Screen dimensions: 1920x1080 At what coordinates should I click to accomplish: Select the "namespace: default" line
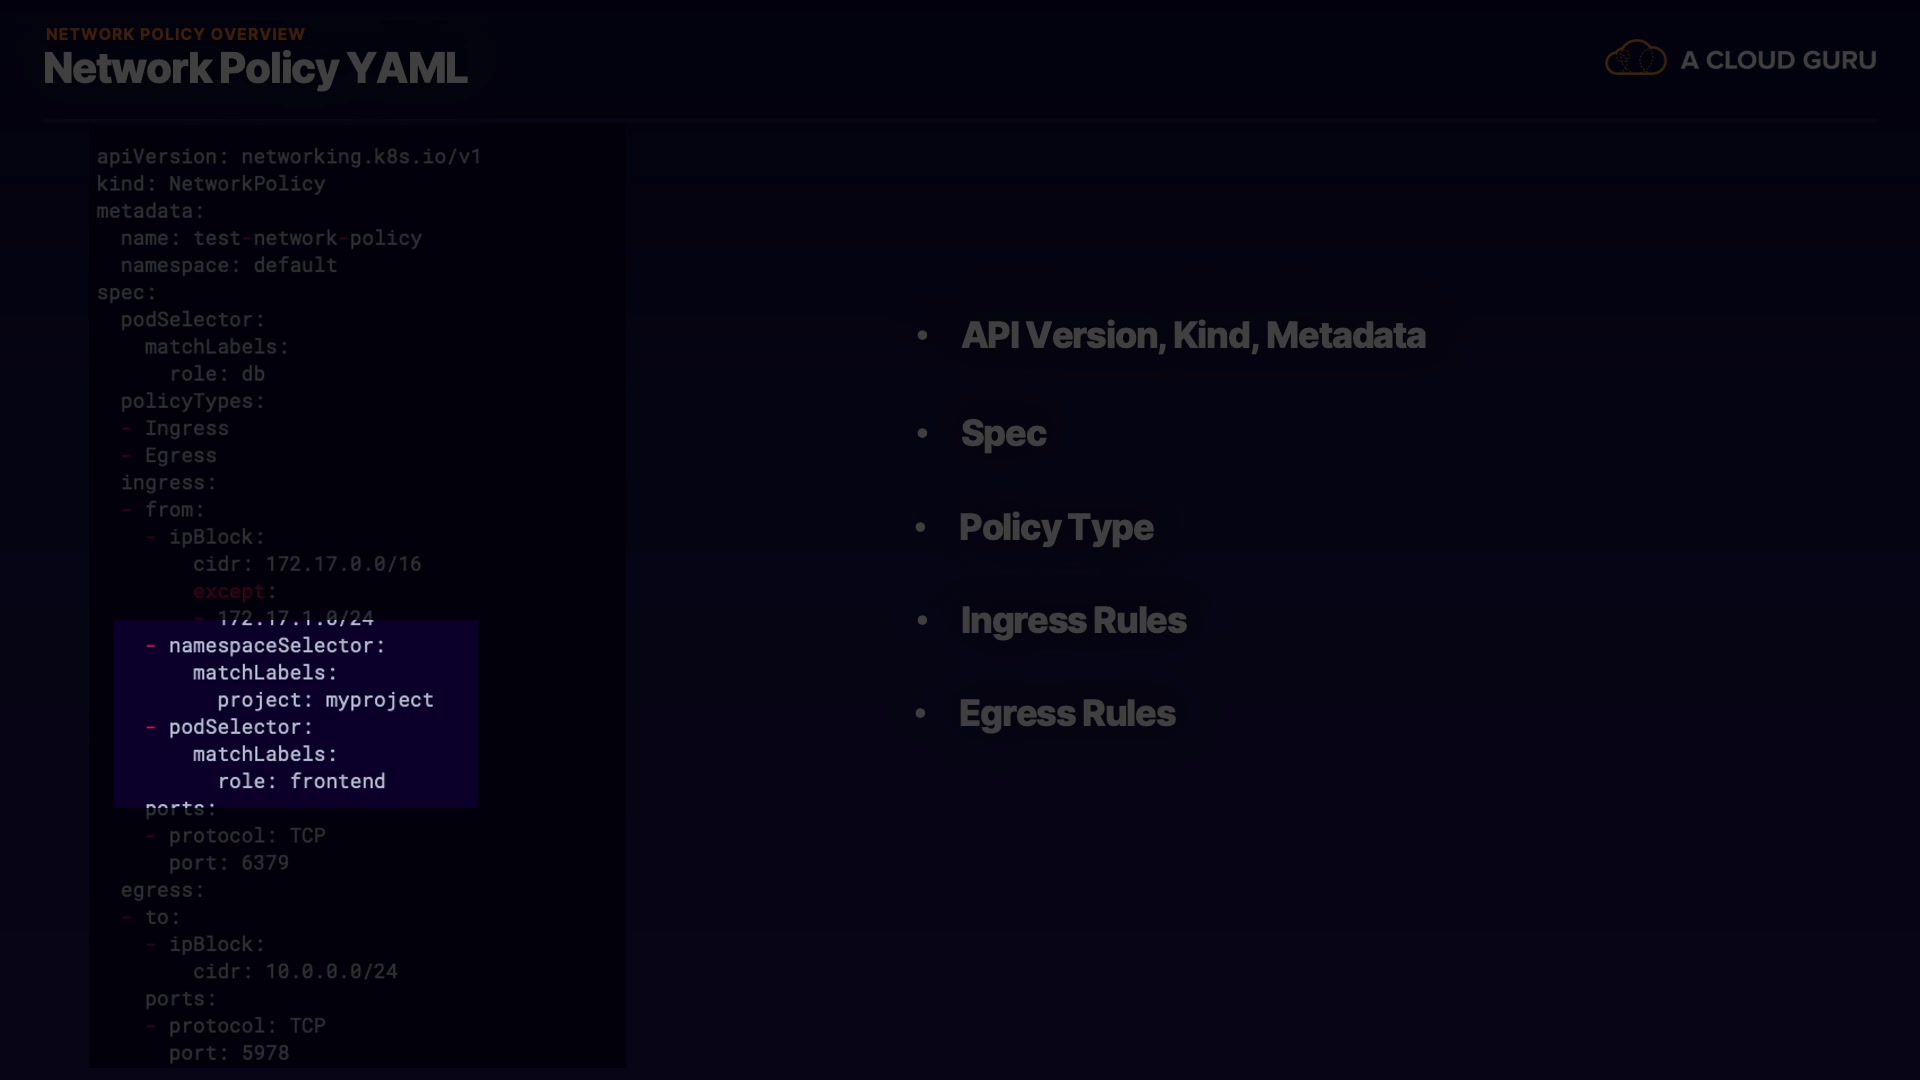coord(228,266)
